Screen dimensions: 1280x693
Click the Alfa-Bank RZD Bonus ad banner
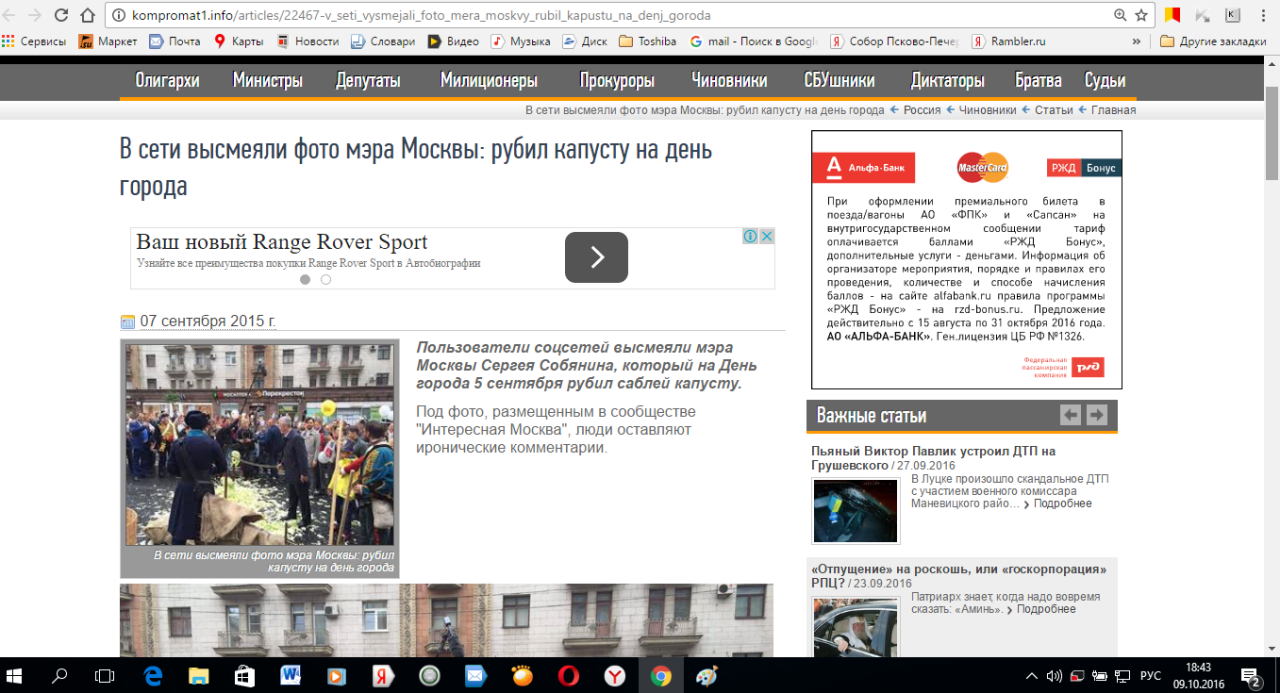point(966,260)
